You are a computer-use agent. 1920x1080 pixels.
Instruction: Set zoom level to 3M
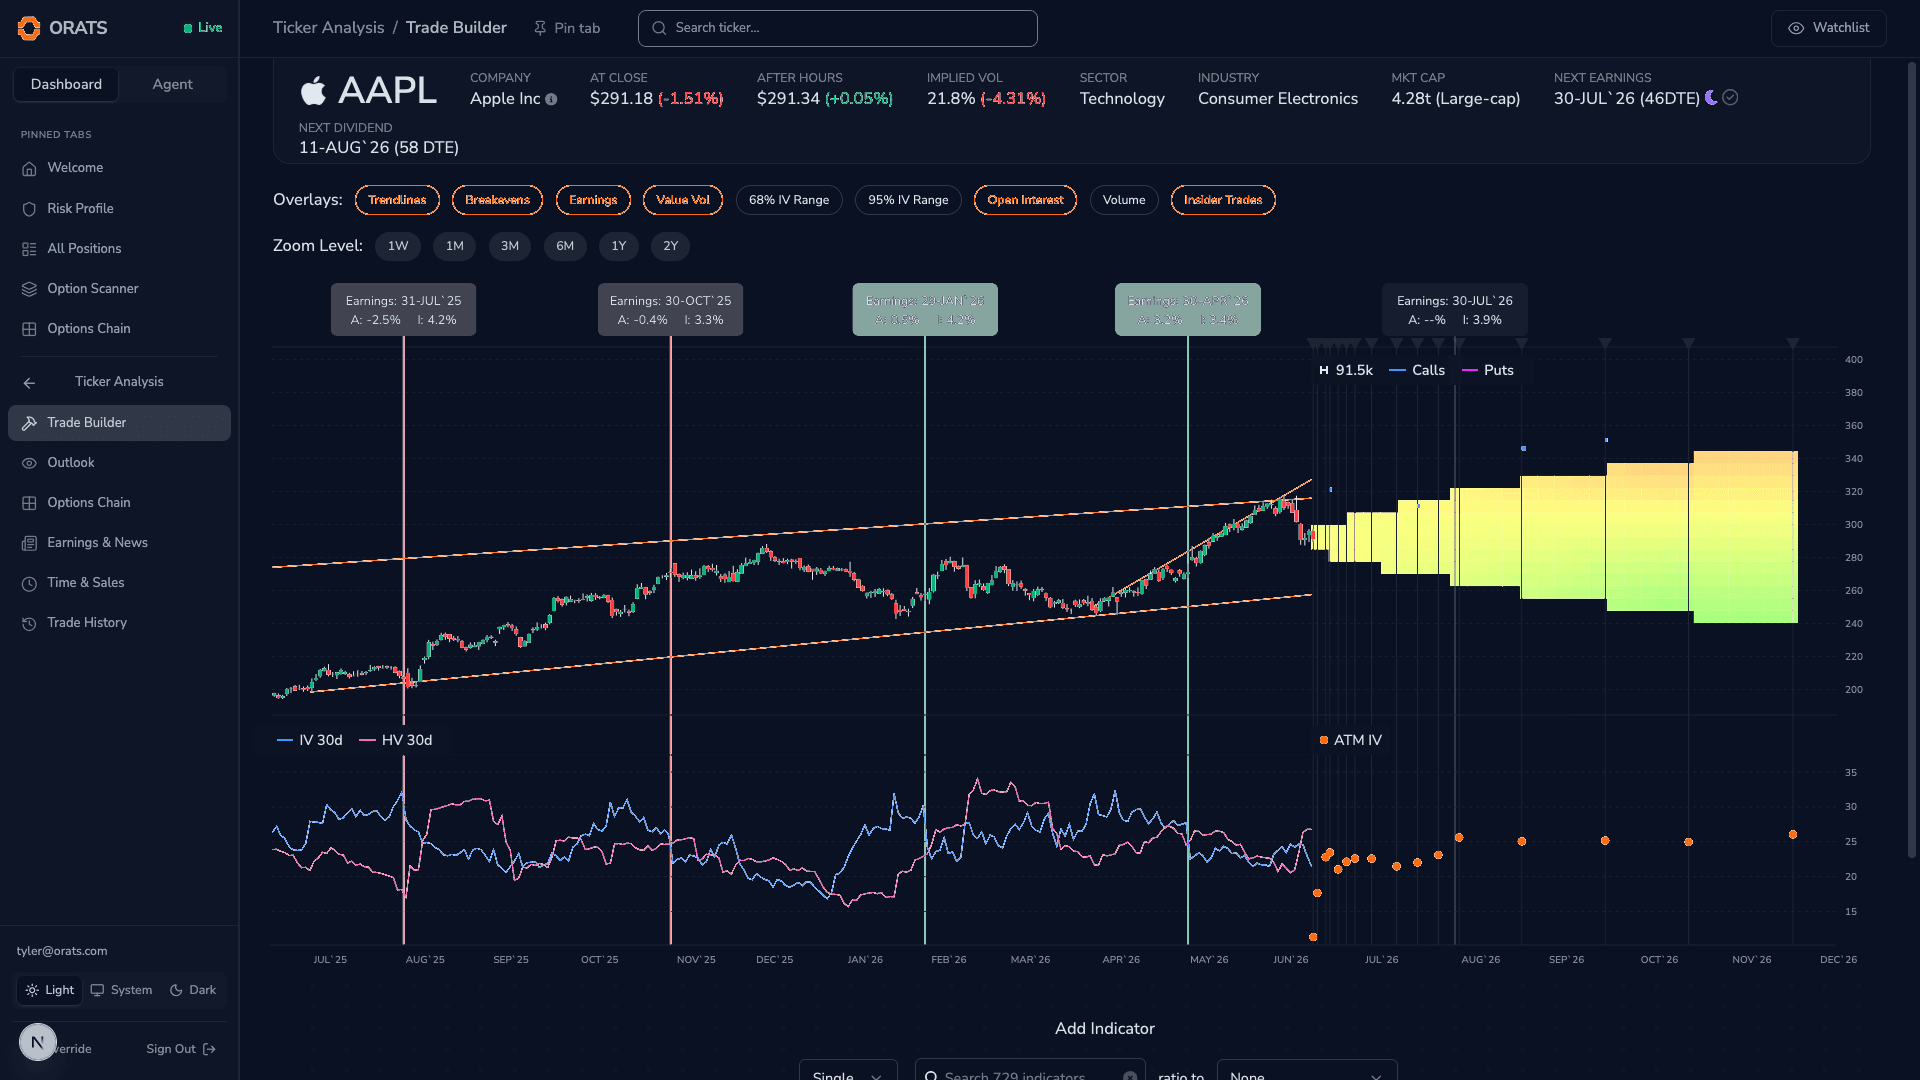510,246
